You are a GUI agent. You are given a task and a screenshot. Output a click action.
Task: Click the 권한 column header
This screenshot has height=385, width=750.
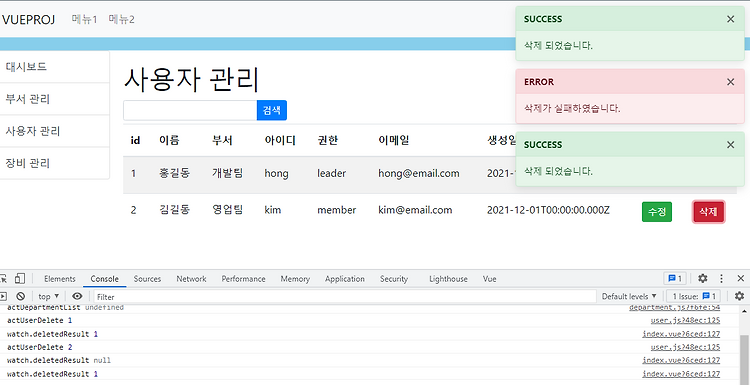coord(328,140)
